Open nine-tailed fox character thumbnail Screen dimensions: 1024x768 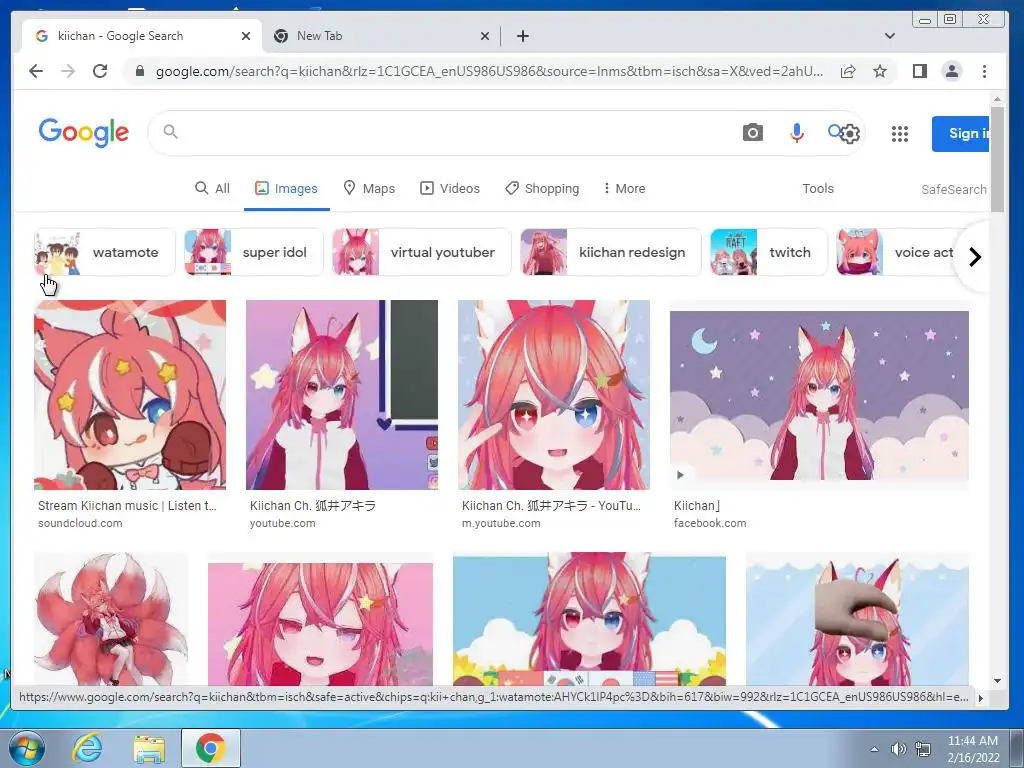(111, 619)
